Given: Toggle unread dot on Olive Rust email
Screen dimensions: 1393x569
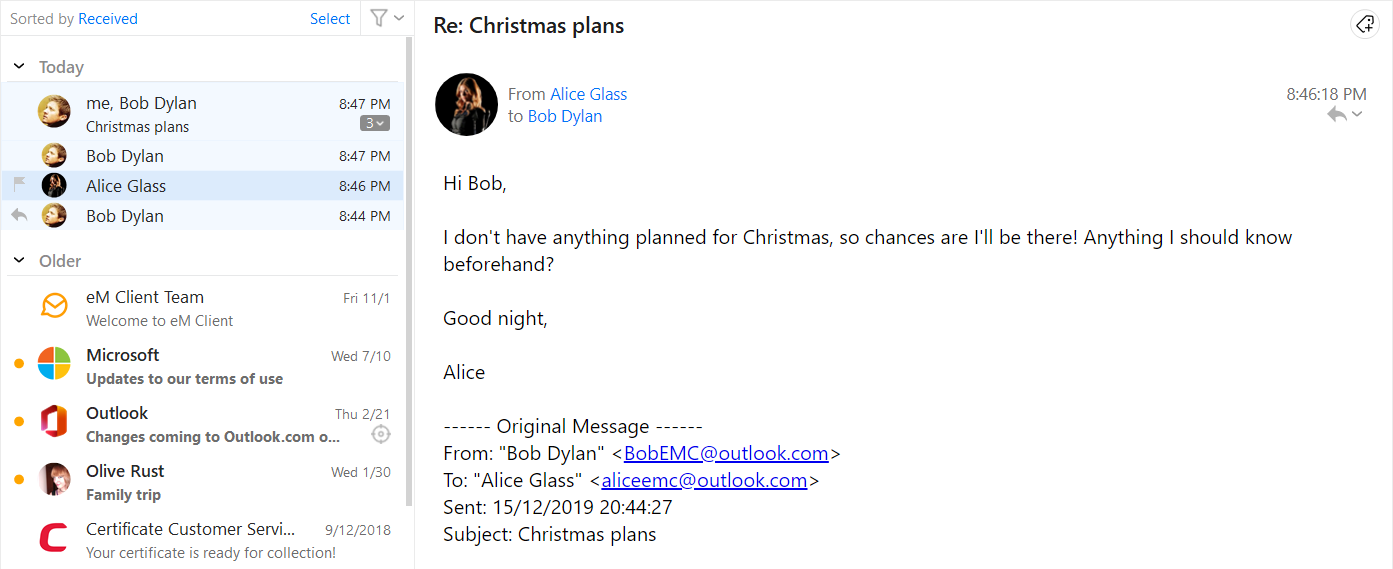Looking at the screenshot, I should coord(19,480).
